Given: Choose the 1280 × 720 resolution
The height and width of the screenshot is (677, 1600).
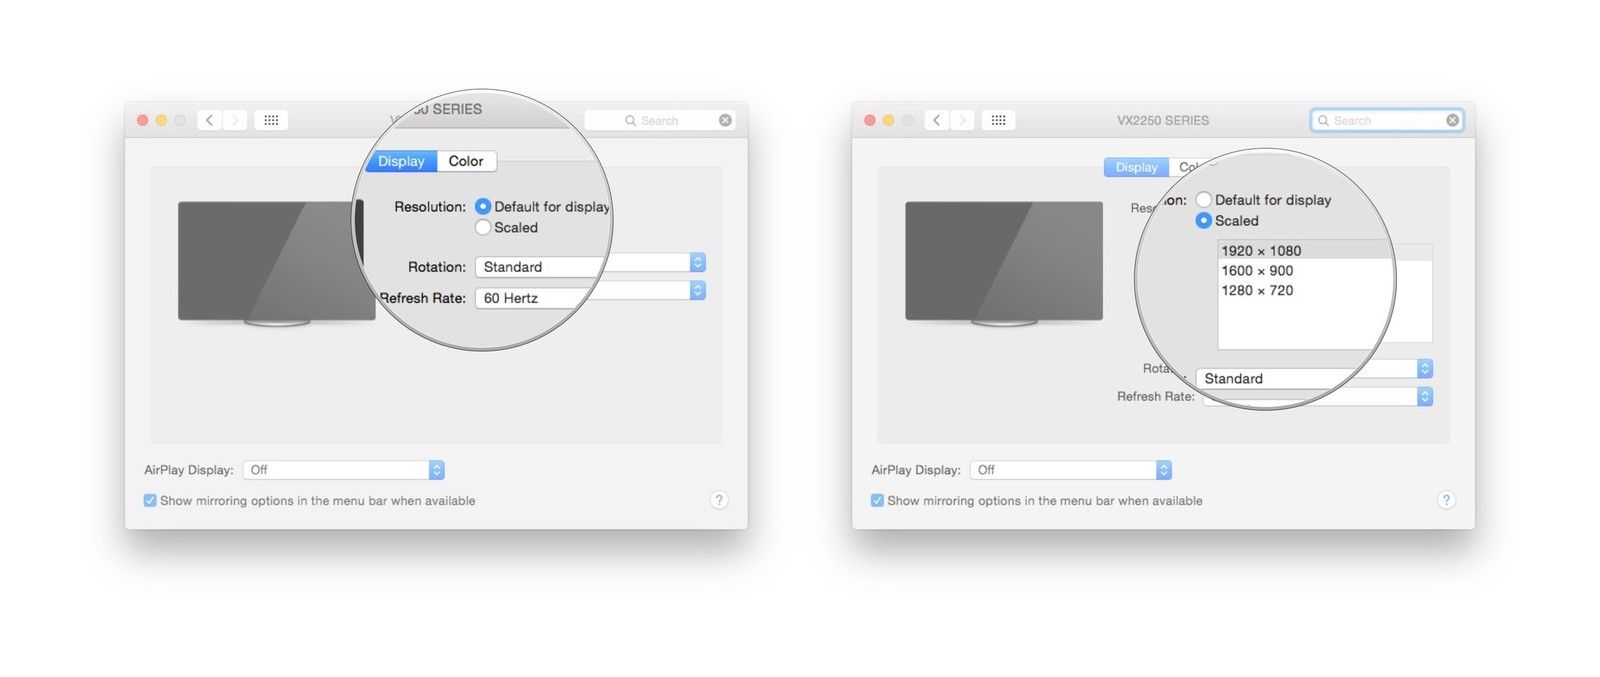Looking at the screenshot, I should click(1257, 291).
